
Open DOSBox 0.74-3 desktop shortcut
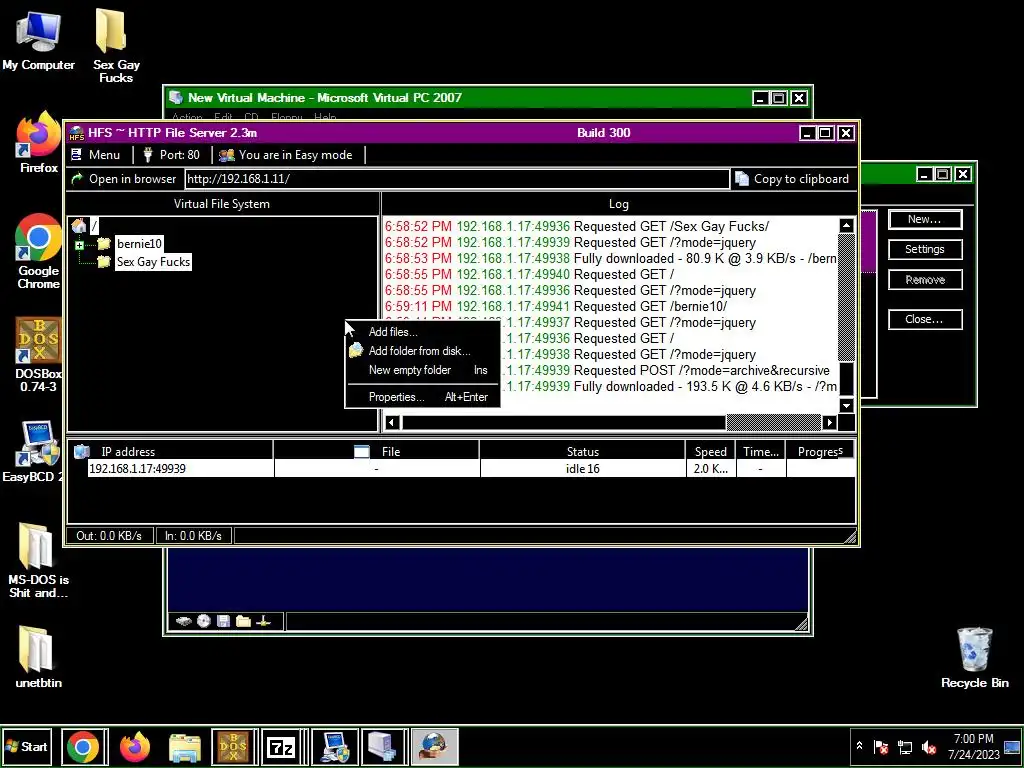click(x=39, y=355)
